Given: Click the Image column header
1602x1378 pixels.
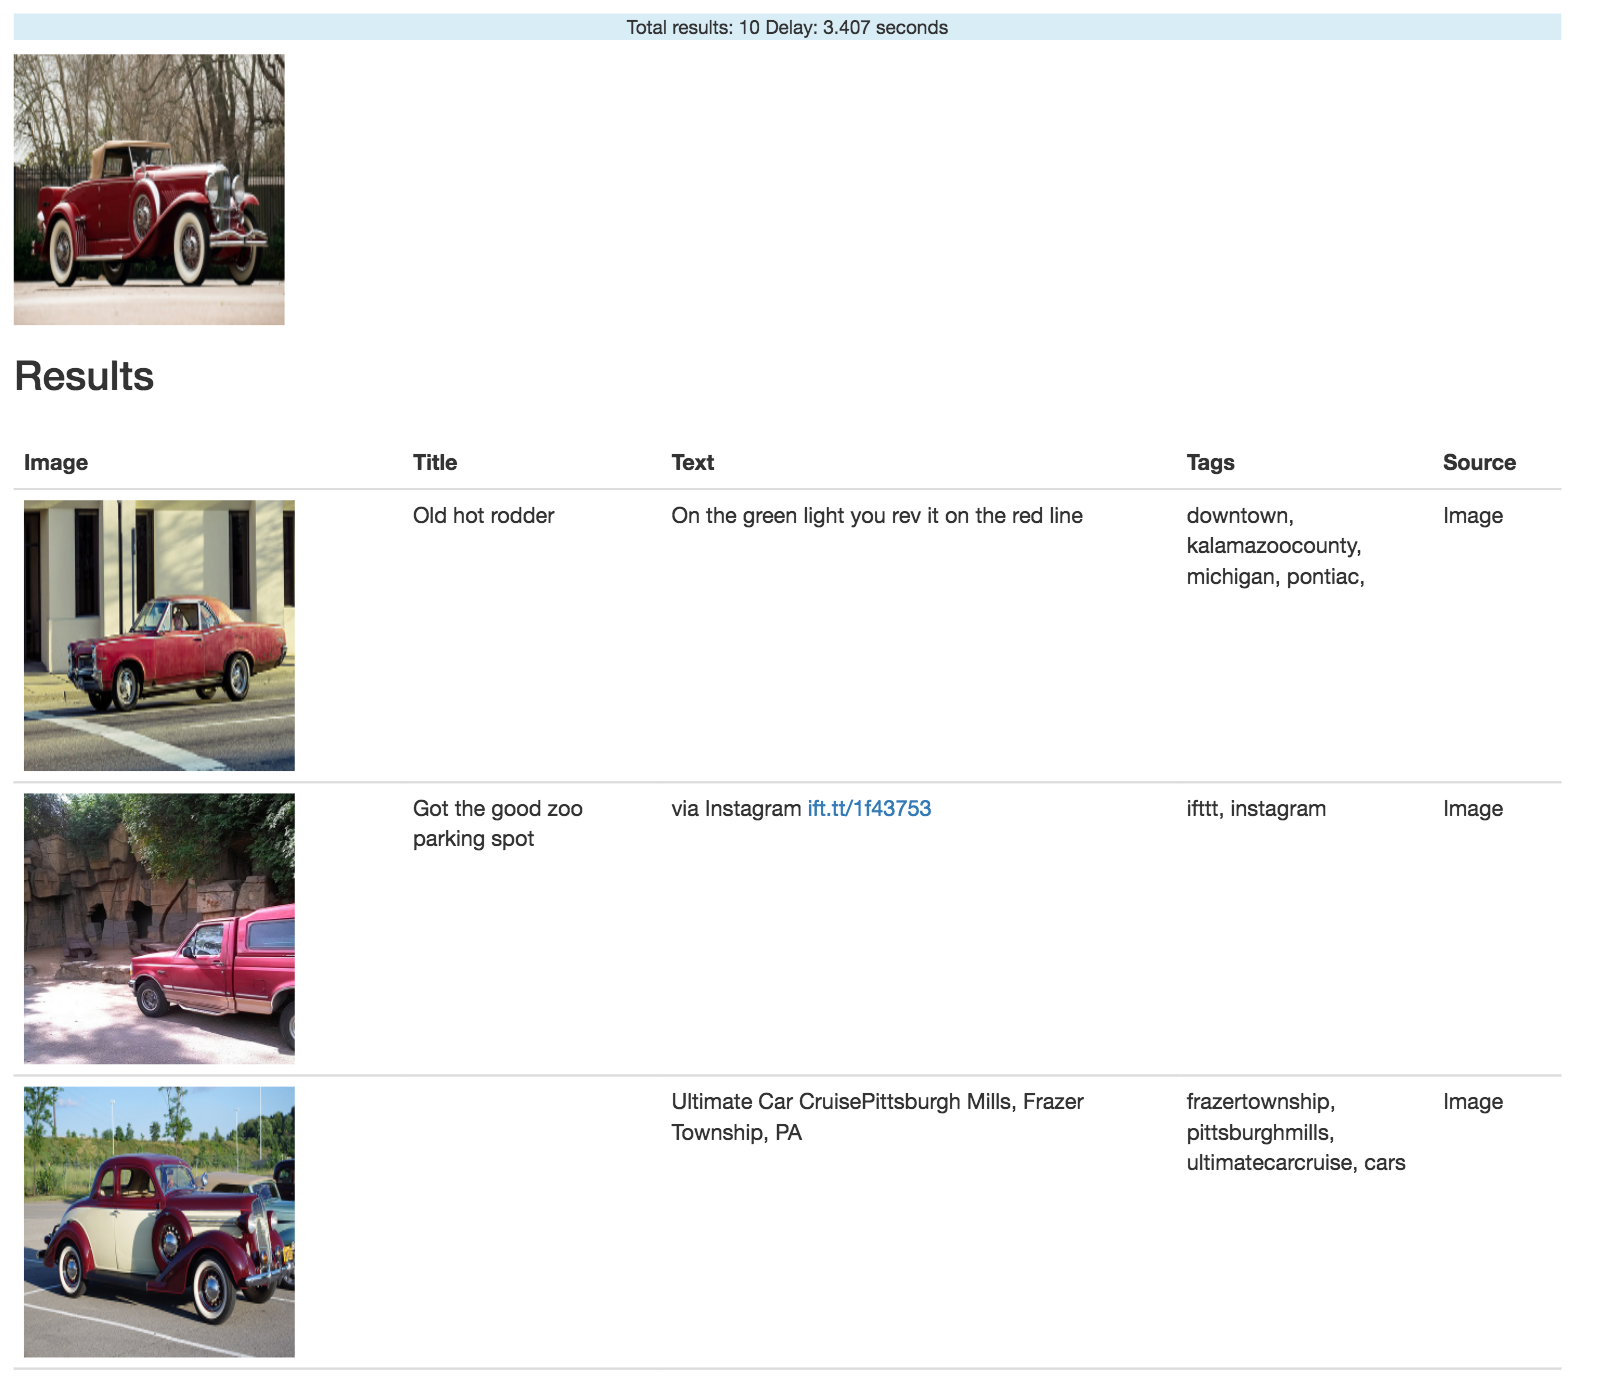Looking at the screenshot, I should [56, 462].
